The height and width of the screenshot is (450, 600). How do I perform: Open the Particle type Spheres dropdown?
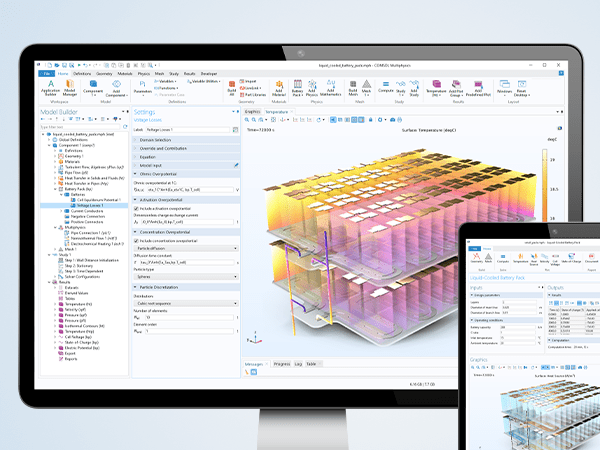pos(186,277)
